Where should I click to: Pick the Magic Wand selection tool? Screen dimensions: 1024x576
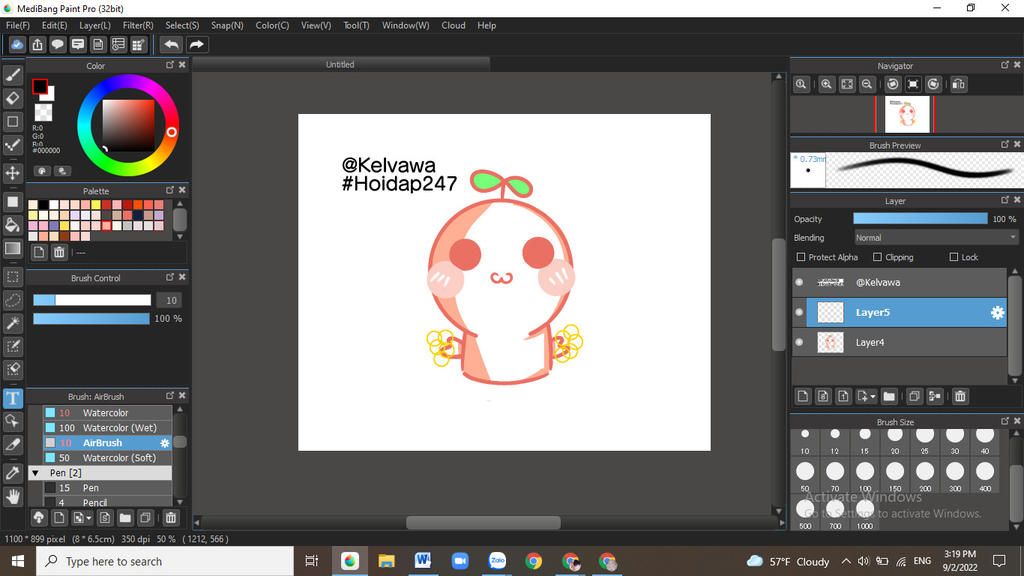pyautogui.click(x=13, y=323)
